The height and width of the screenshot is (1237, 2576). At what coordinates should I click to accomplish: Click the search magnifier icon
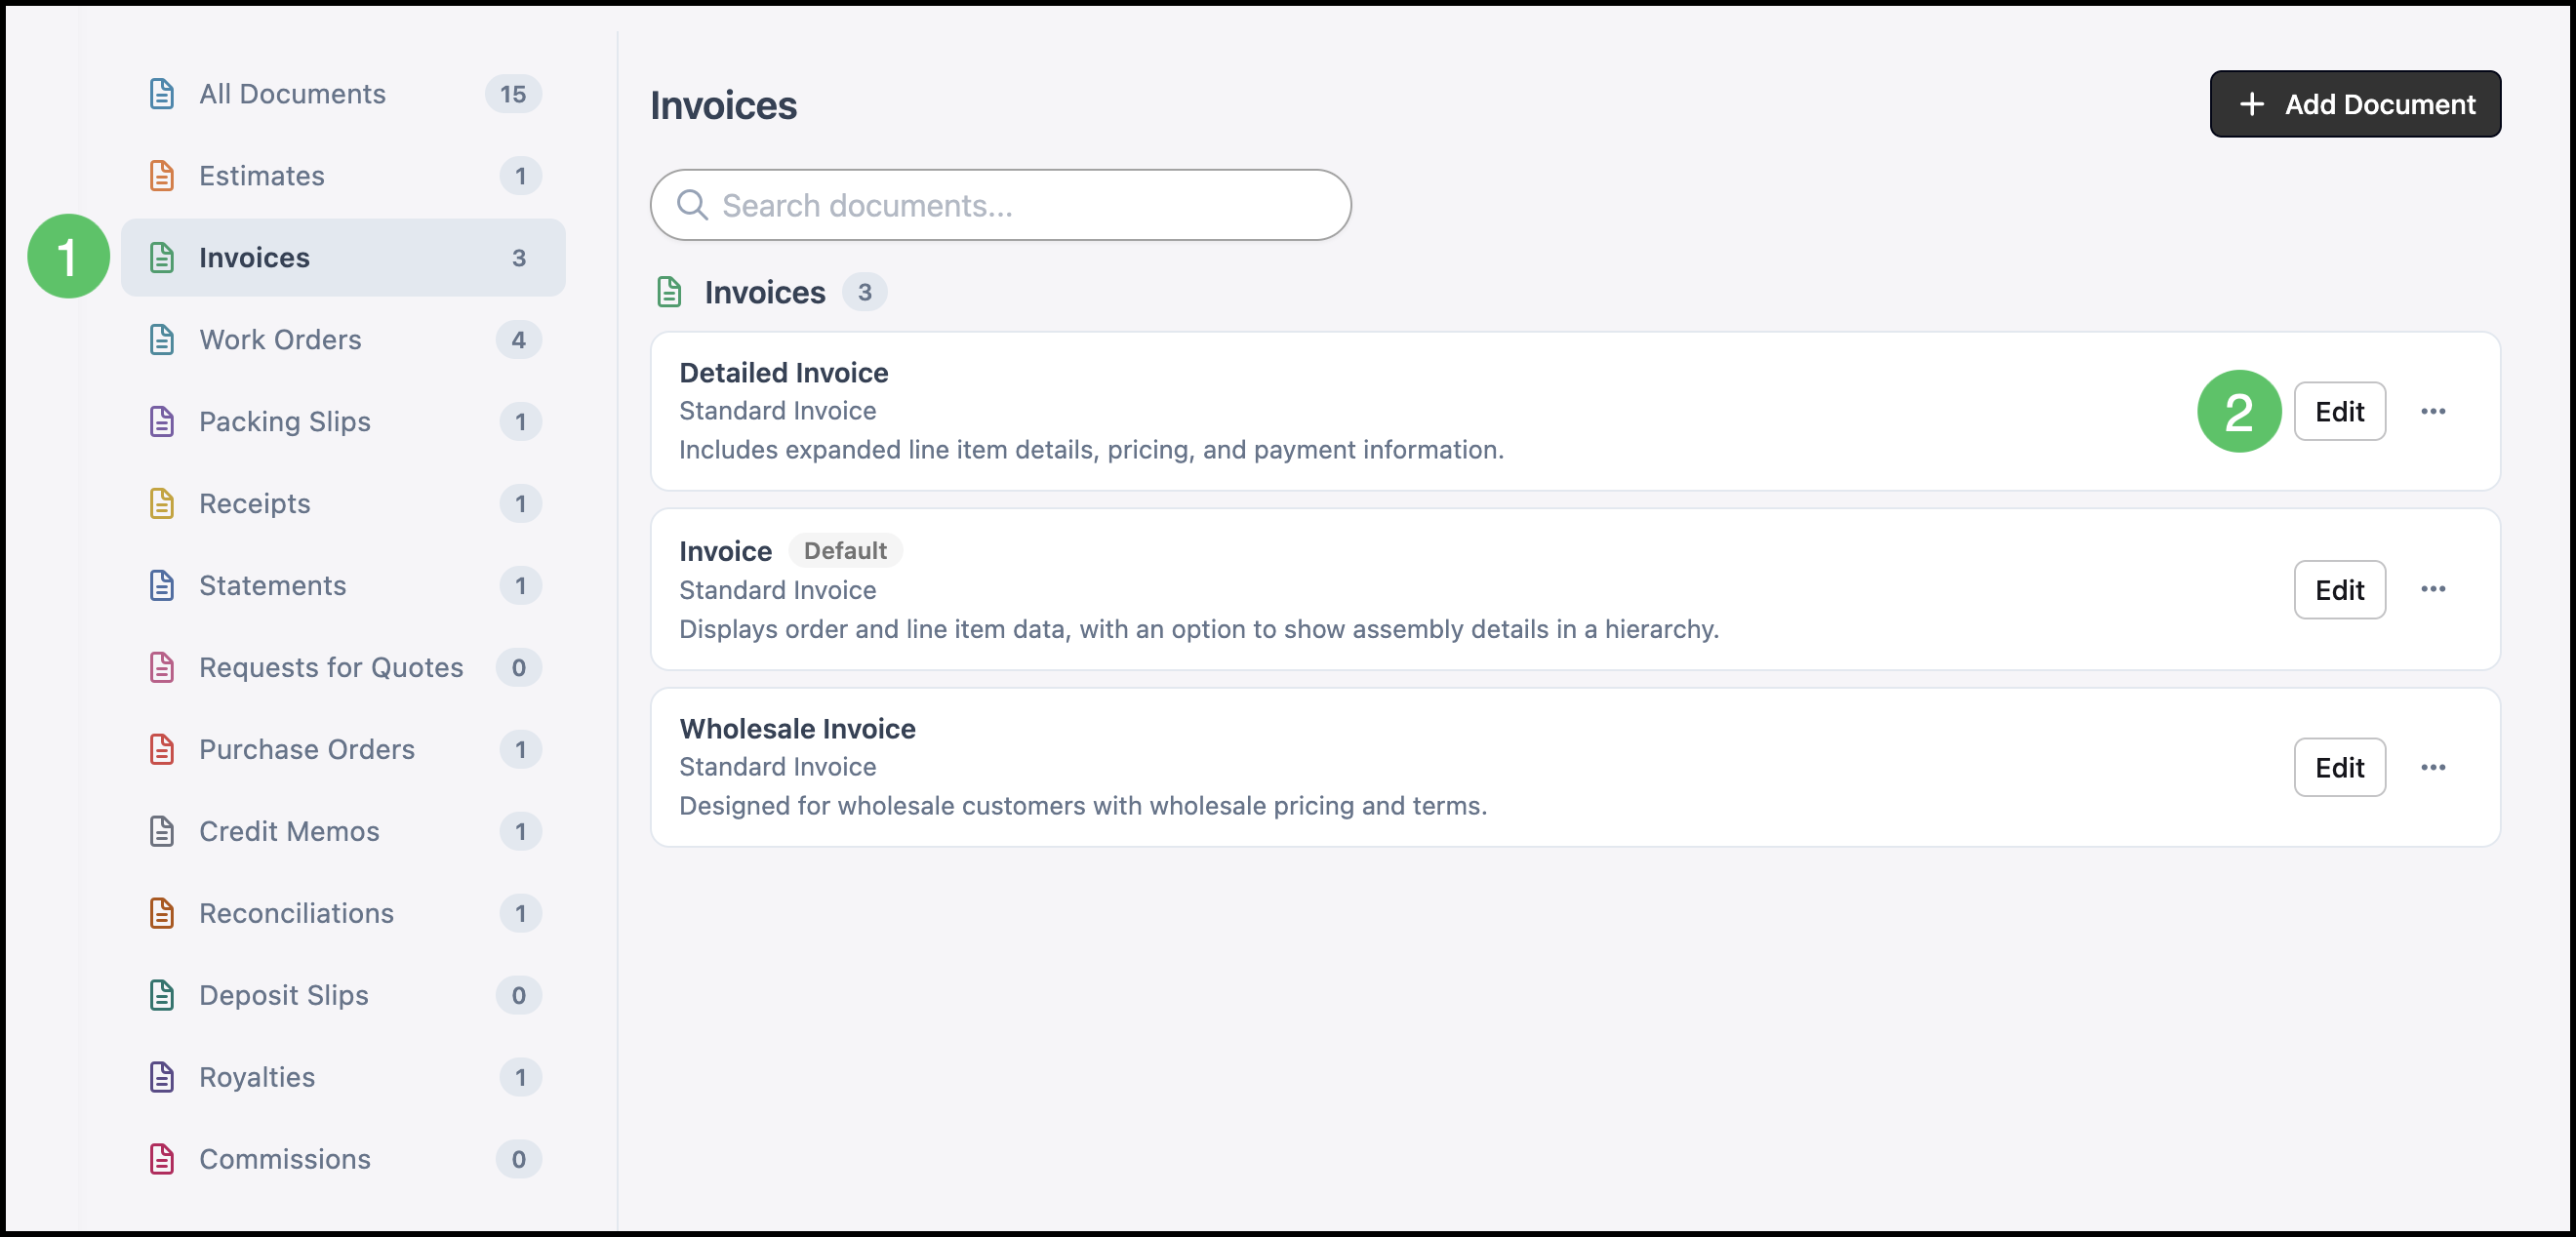point(692,205)
